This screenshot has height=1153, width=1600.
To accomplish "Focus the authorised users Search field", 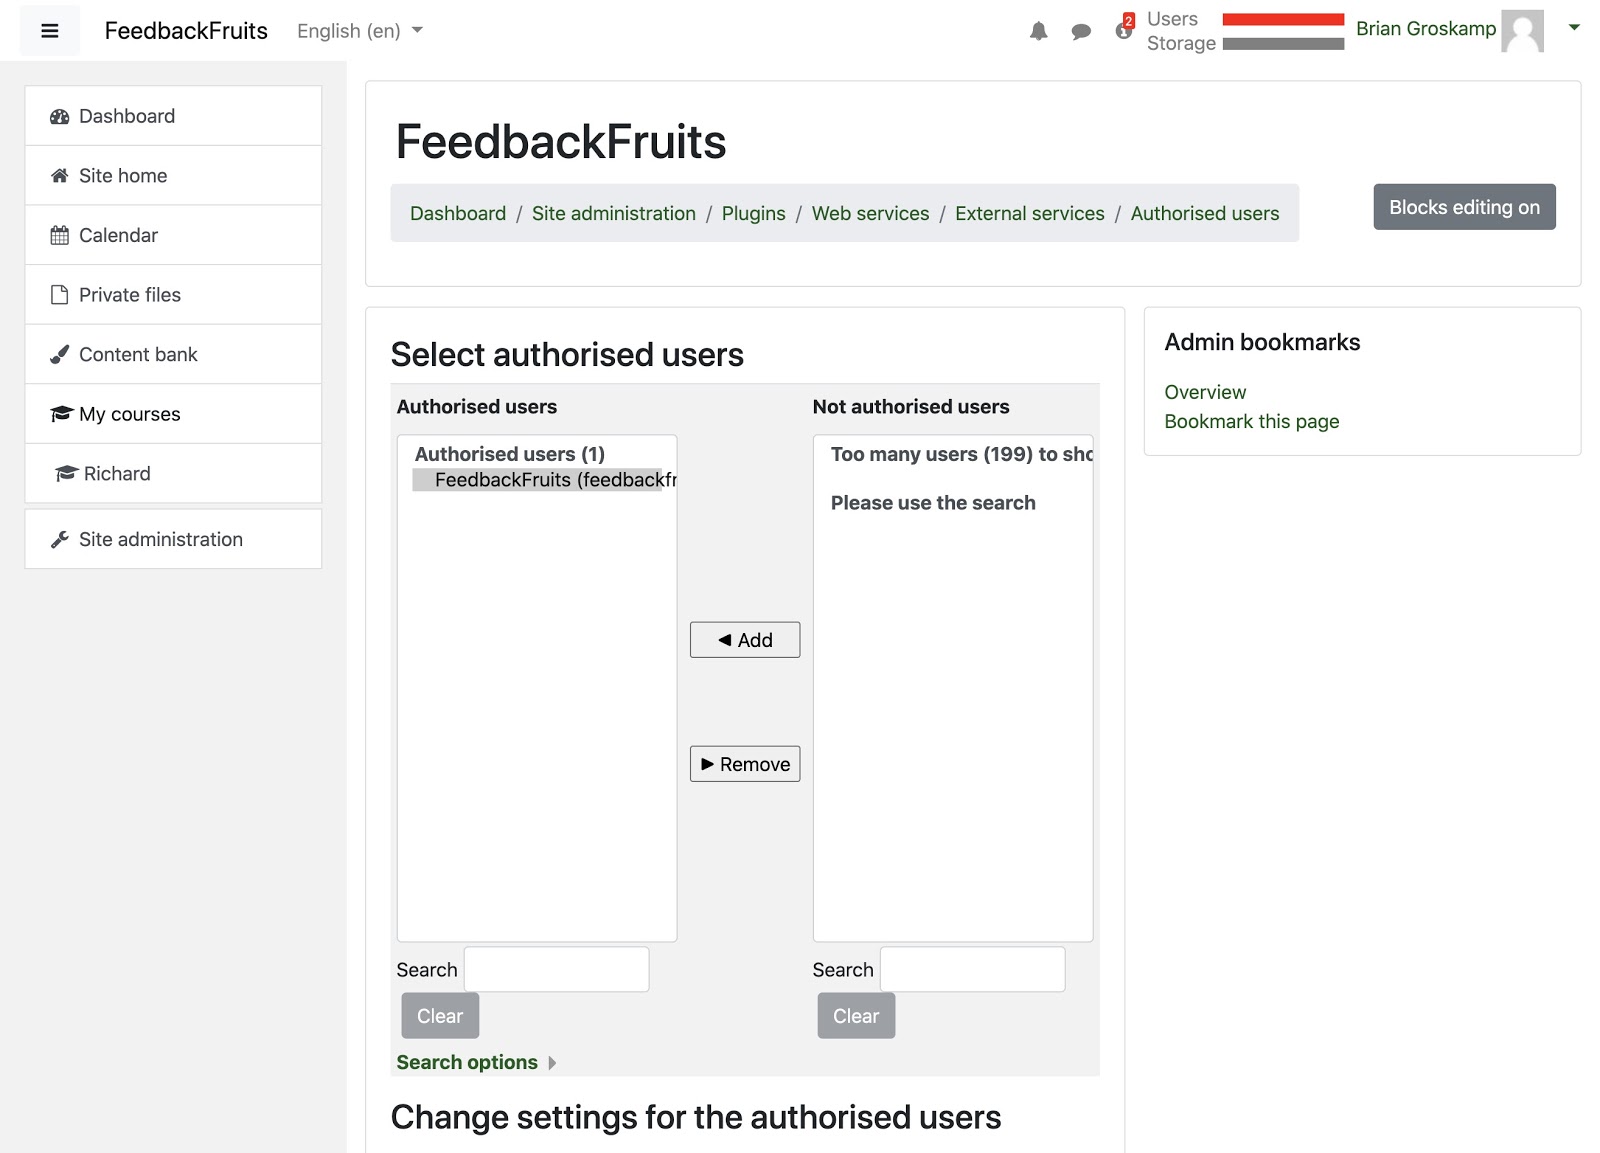I will 557,969.
